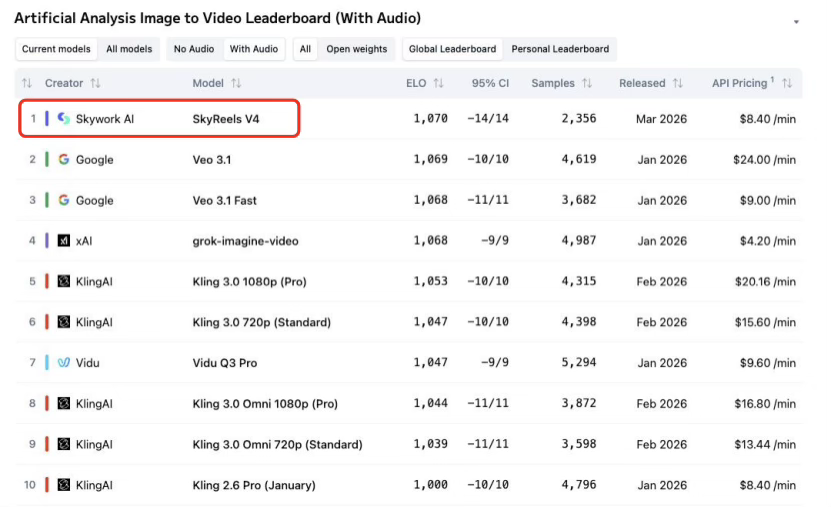Sort by the Model column arrows
The width and height of the screenshot is (831, 507).
tap(237, 83)
